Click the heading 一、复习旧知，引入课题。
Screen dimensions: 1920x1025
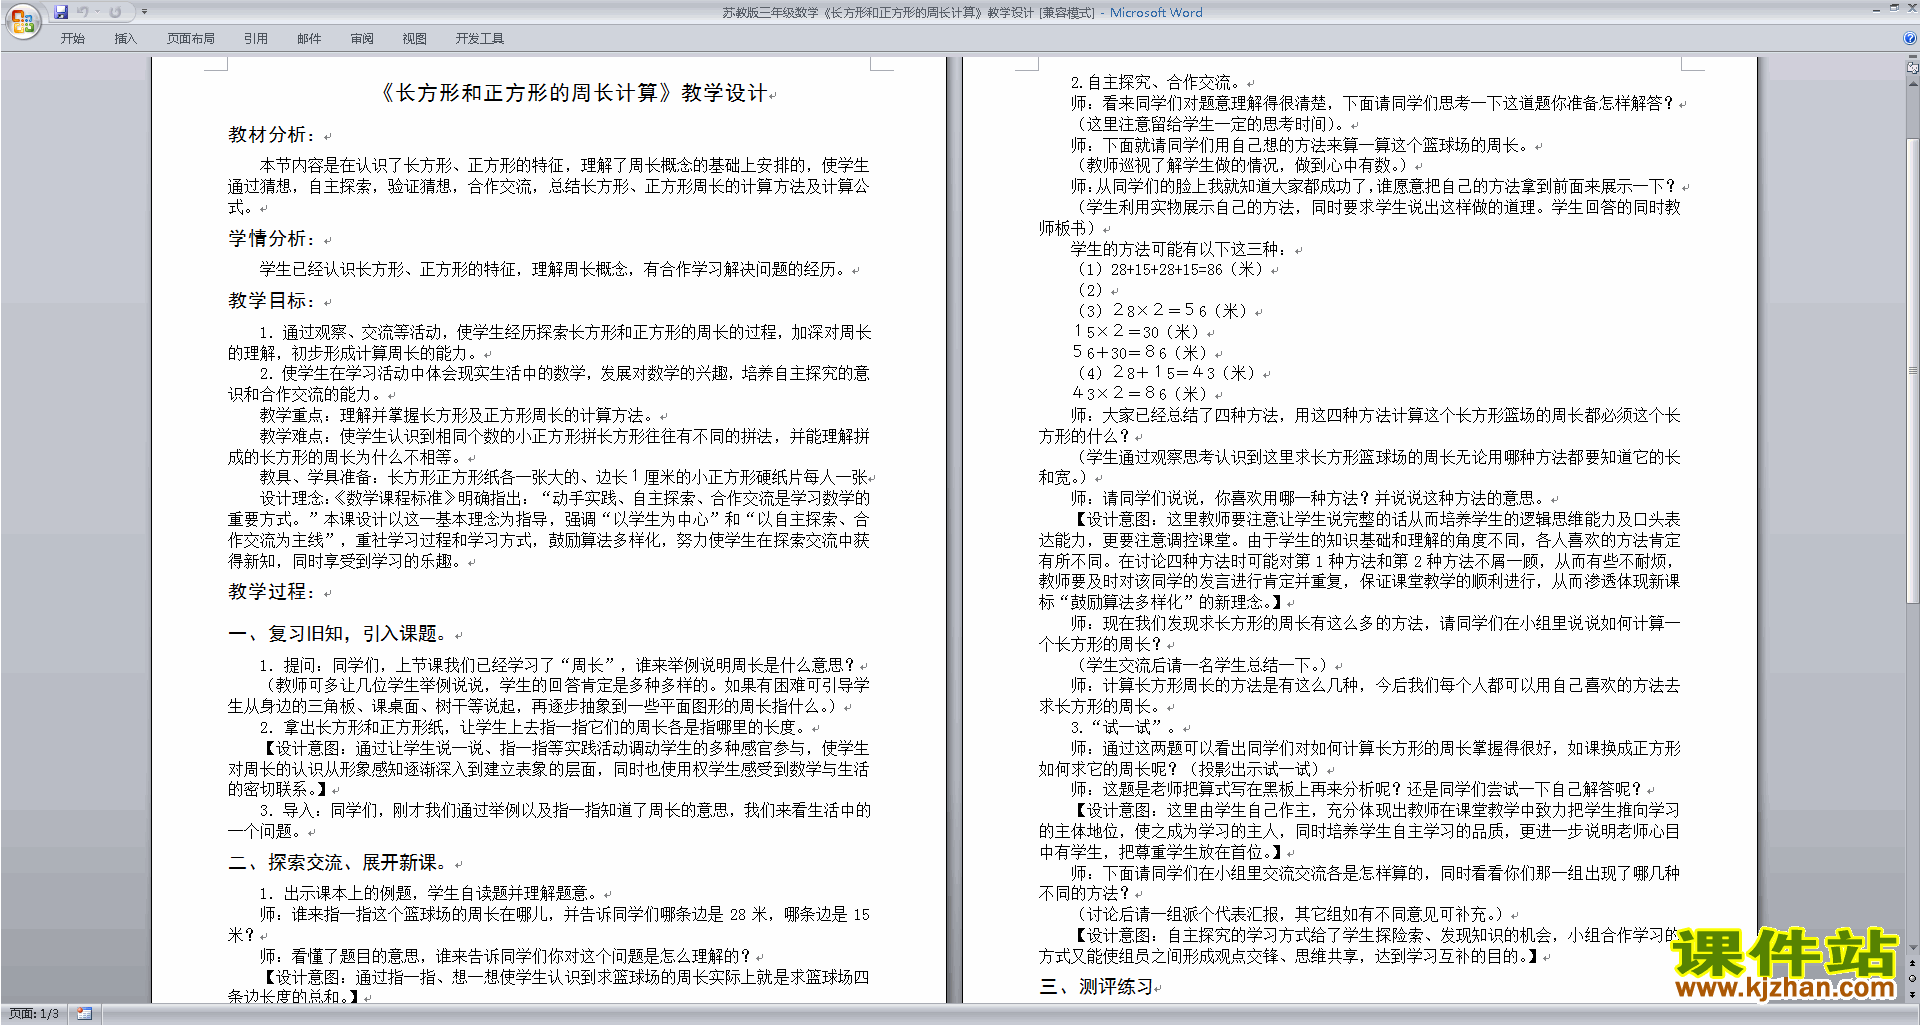tap(339, 634)
